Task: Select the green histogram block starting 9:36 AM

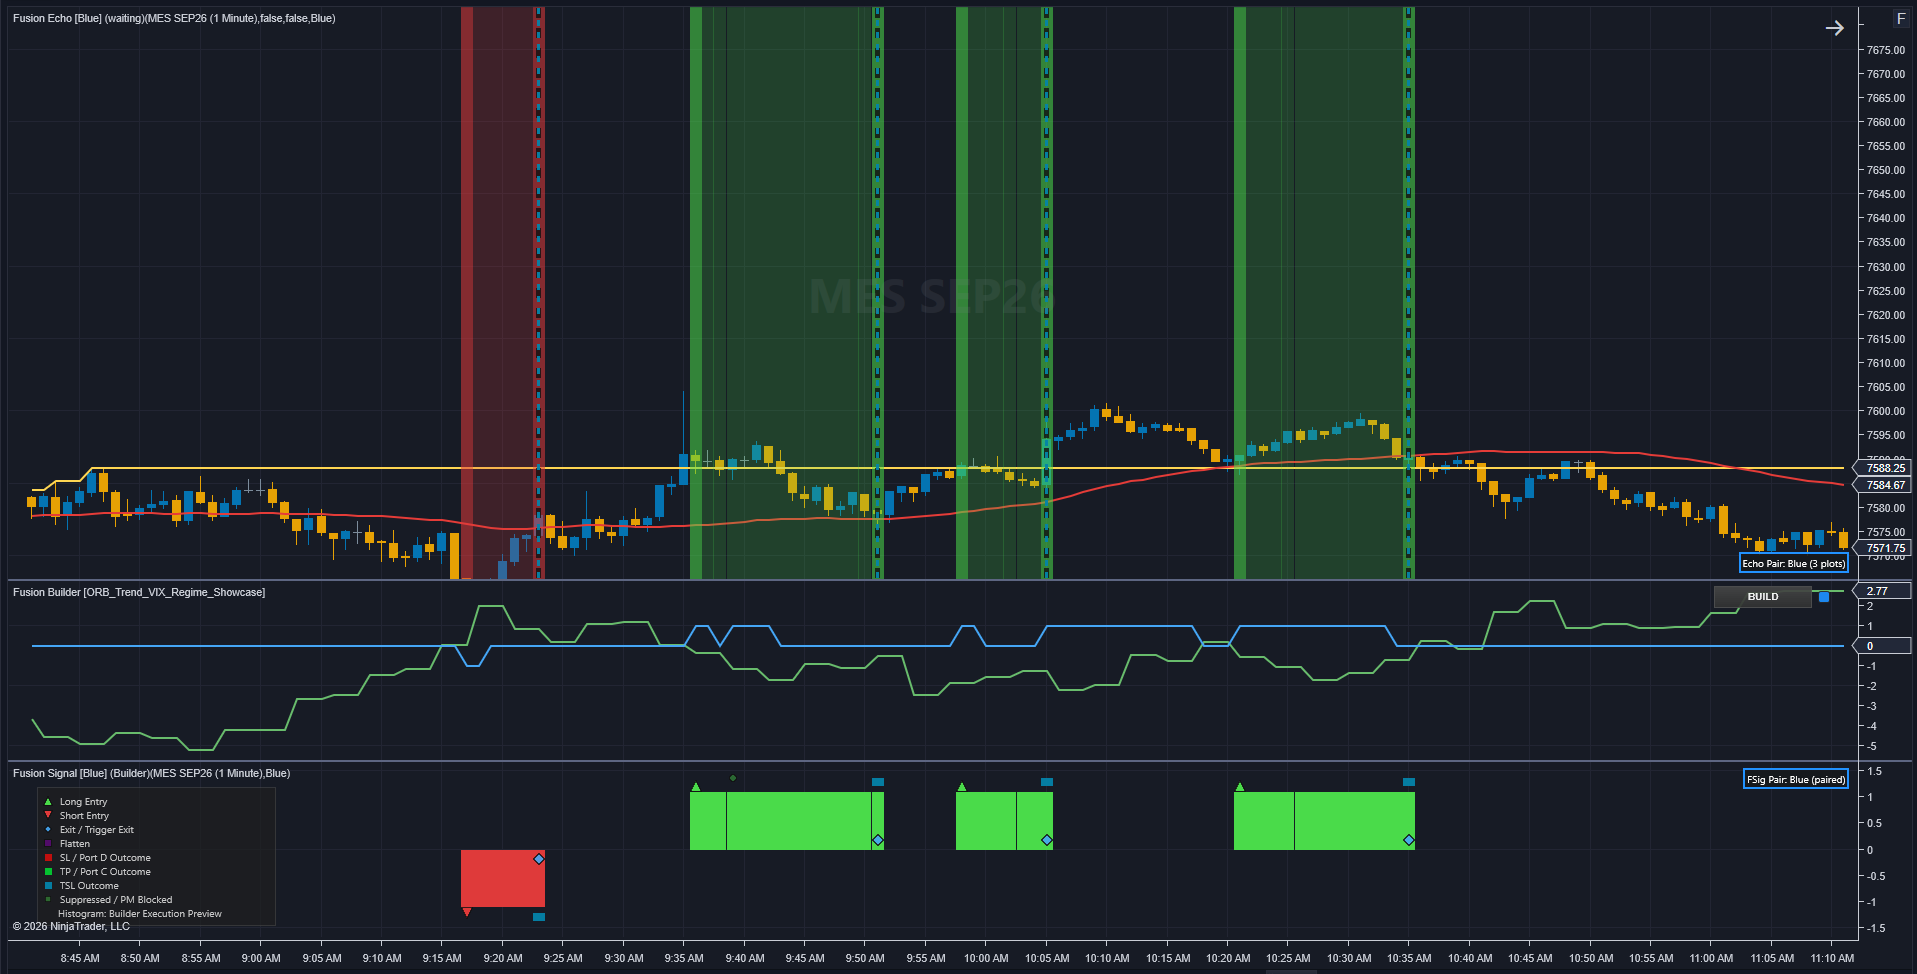Action: [x=787, y=821]
